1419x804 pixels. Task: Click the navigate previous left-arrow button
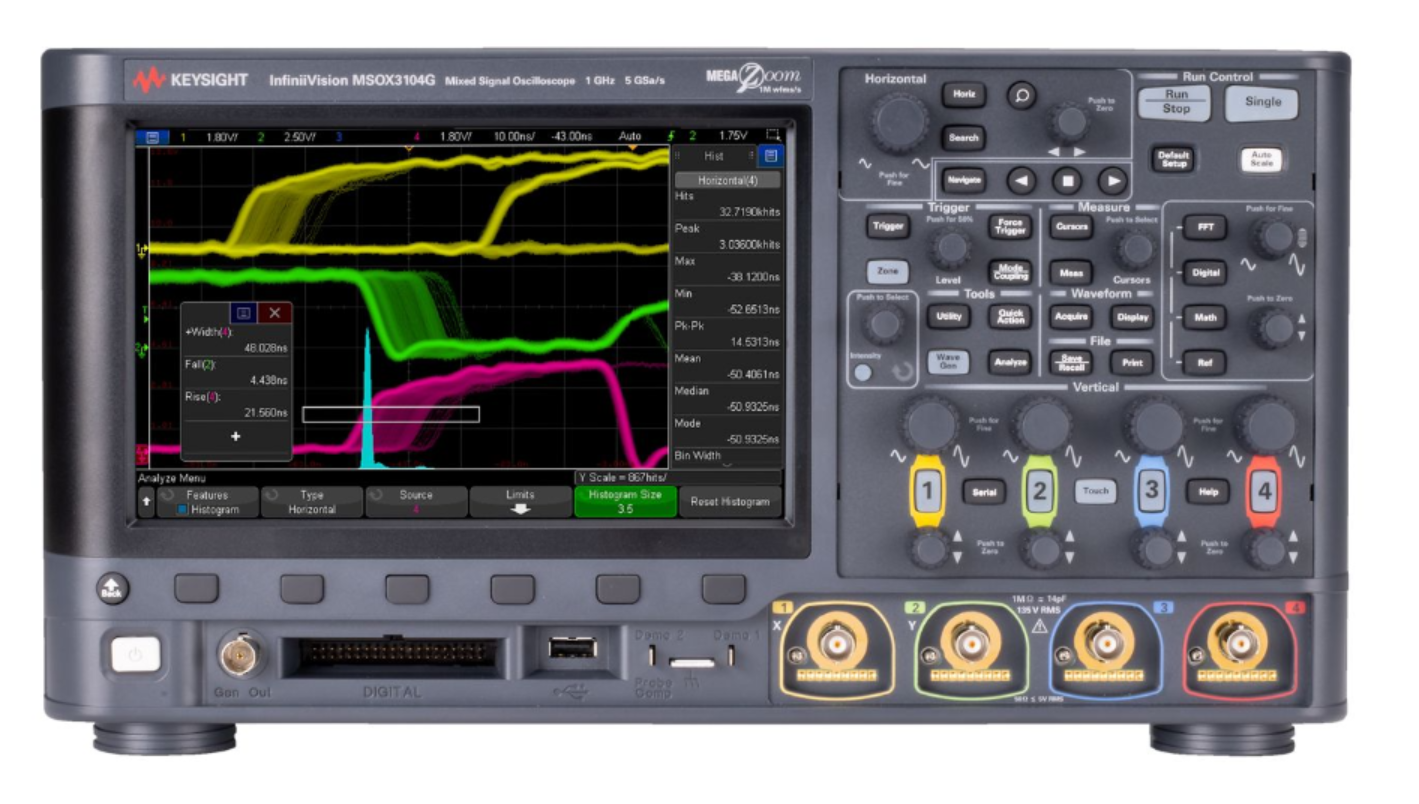[1020, 181]
